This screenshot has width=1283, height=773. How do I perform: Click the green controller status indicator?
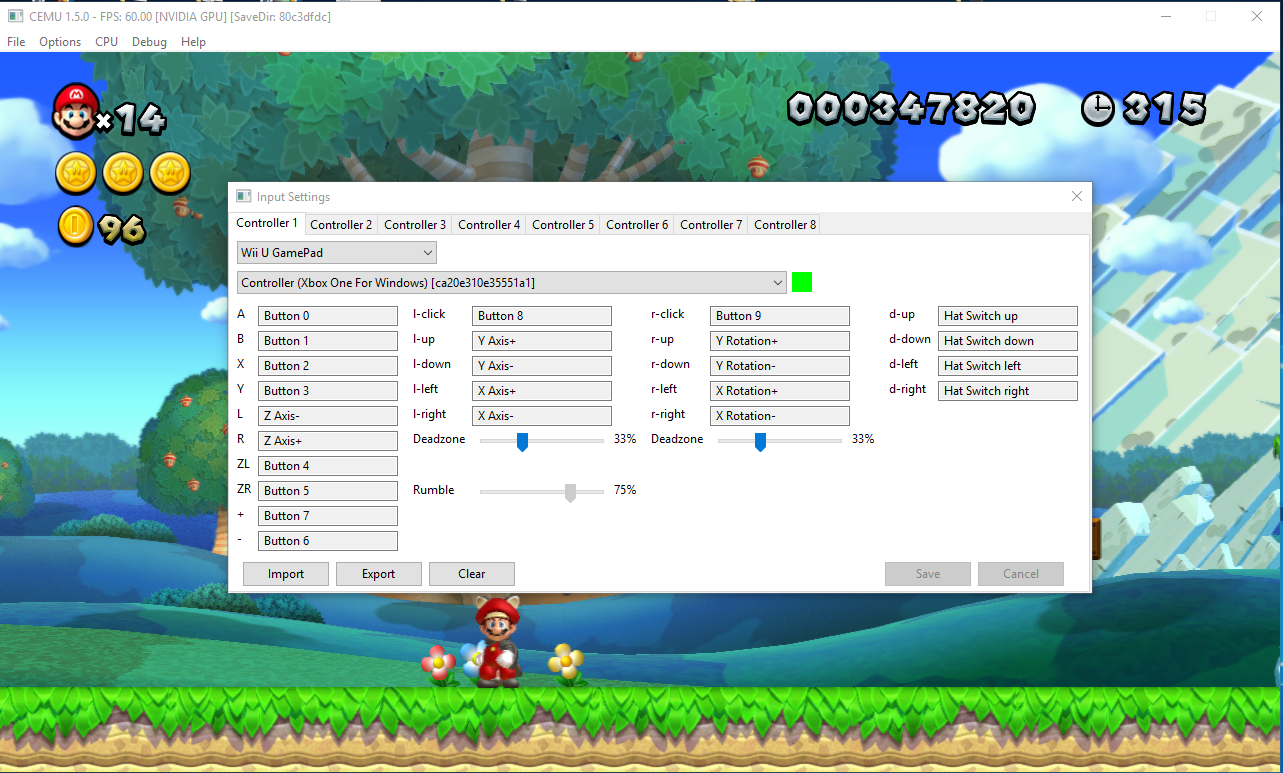[801, 282]
